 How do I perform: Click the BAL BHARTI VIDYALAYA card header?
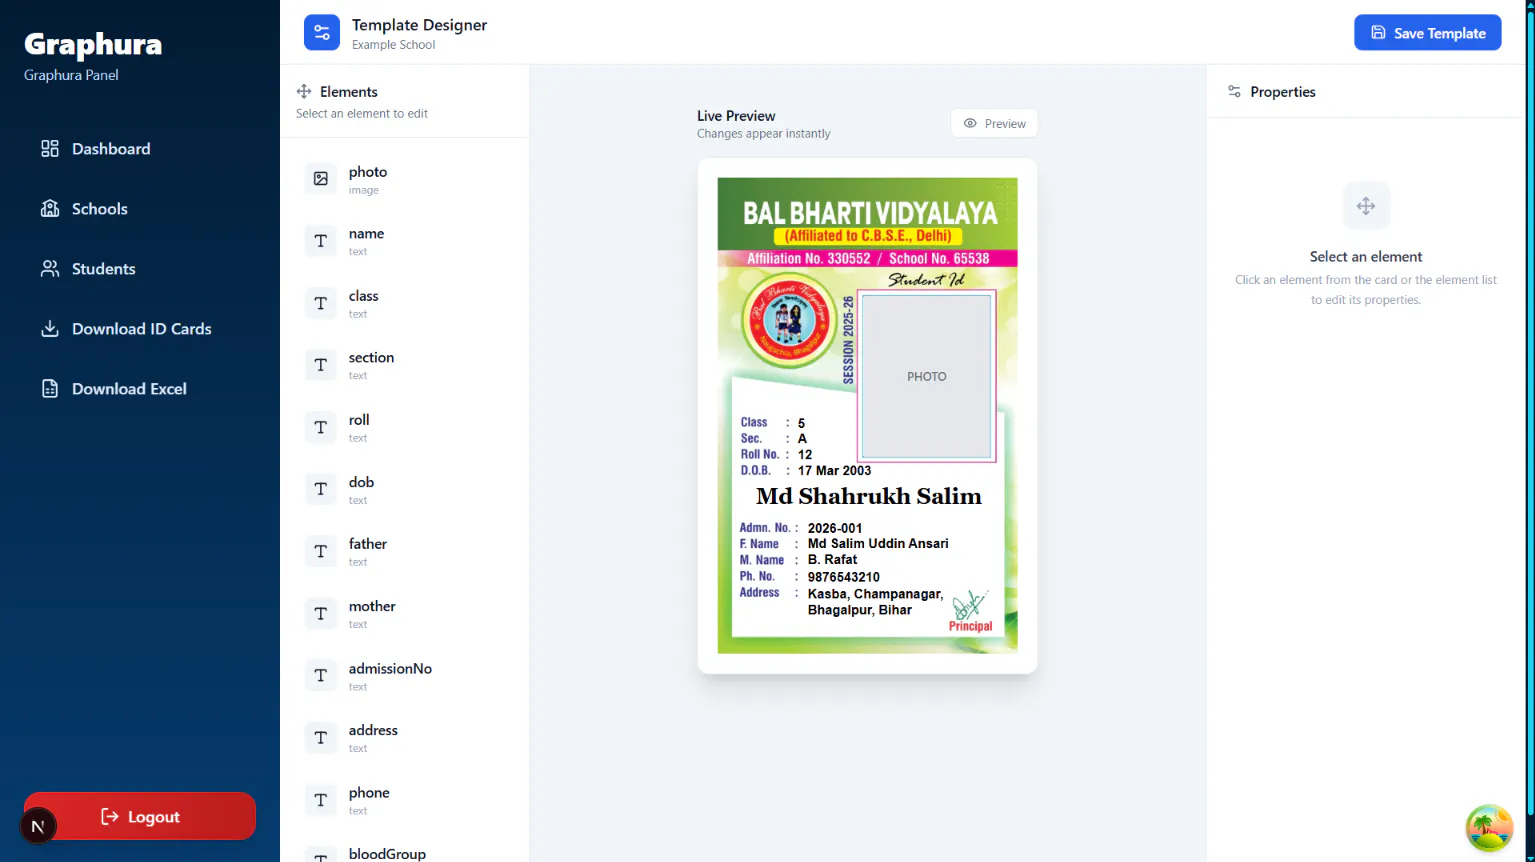870,213
